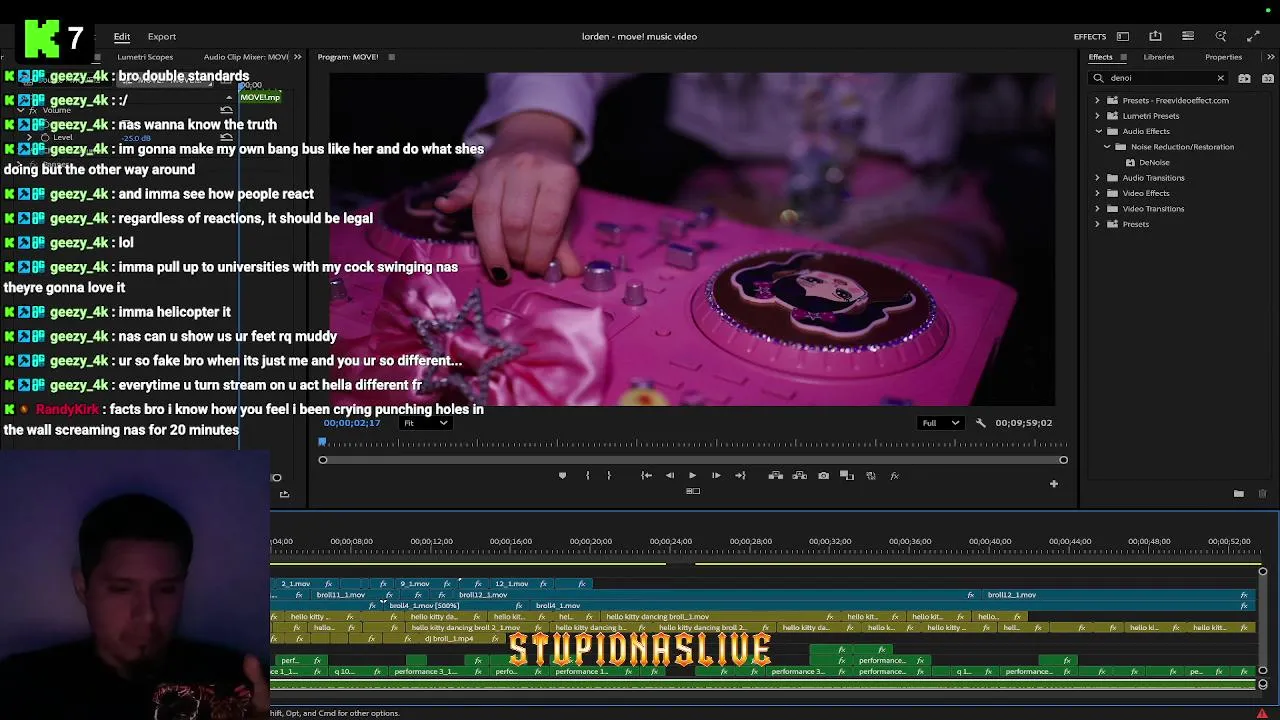
Task: Click the Lift button
Action: coord(775,476)
